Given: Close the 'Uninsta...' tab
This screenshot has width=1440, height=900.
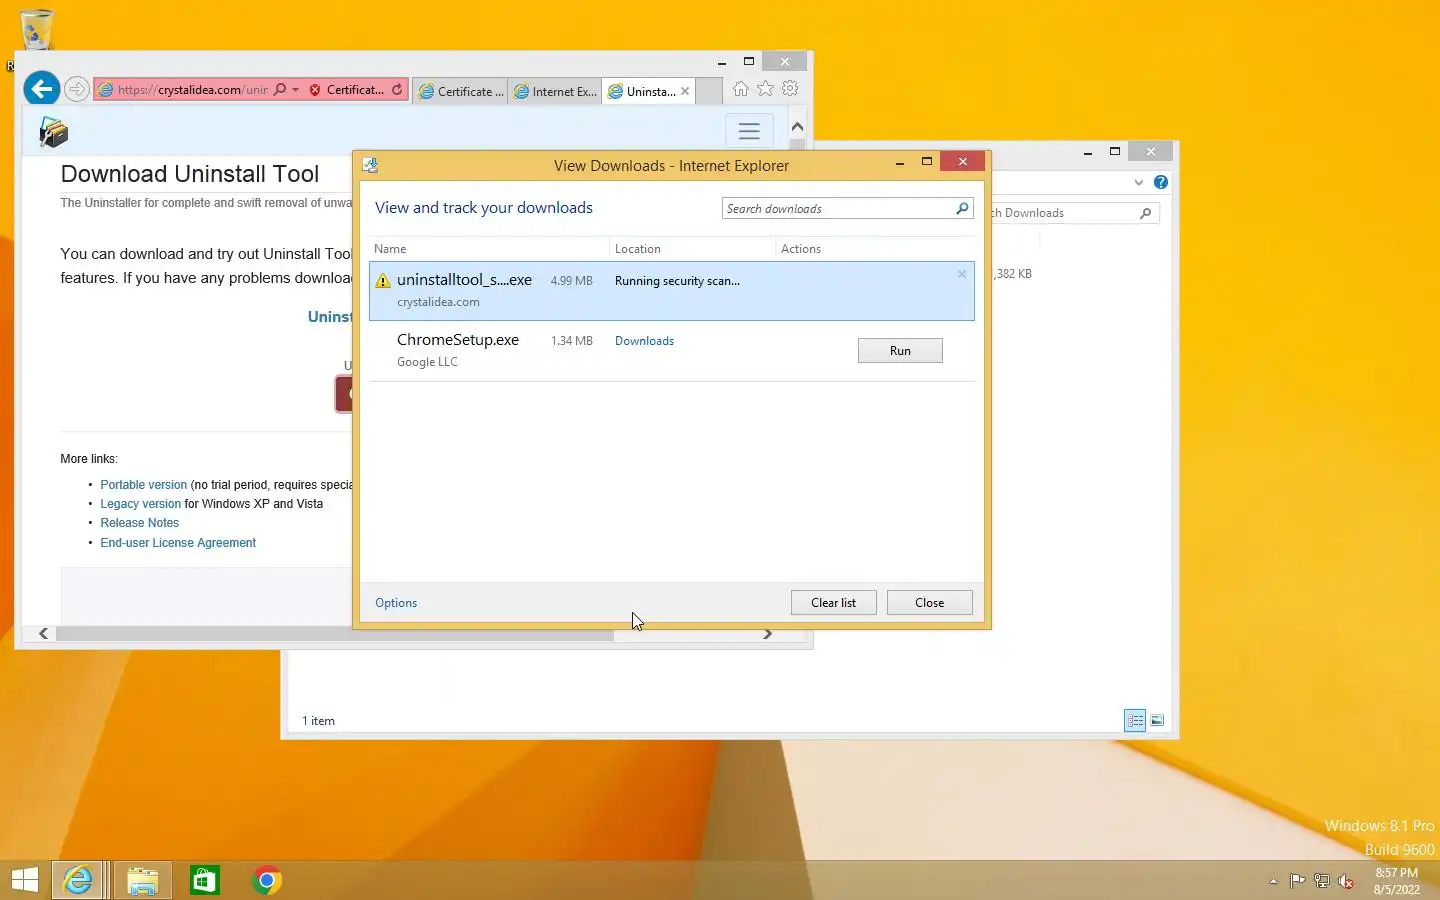Looking at the screenshot, I should 685,91.
